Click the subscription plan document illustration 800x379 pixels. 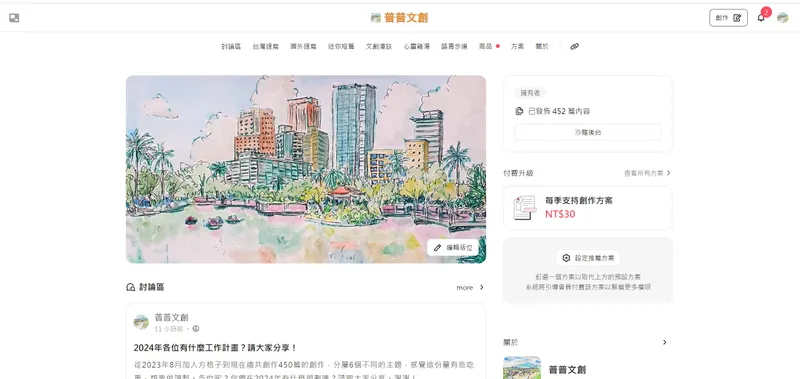pyautogui.click(x=524, y=208)
